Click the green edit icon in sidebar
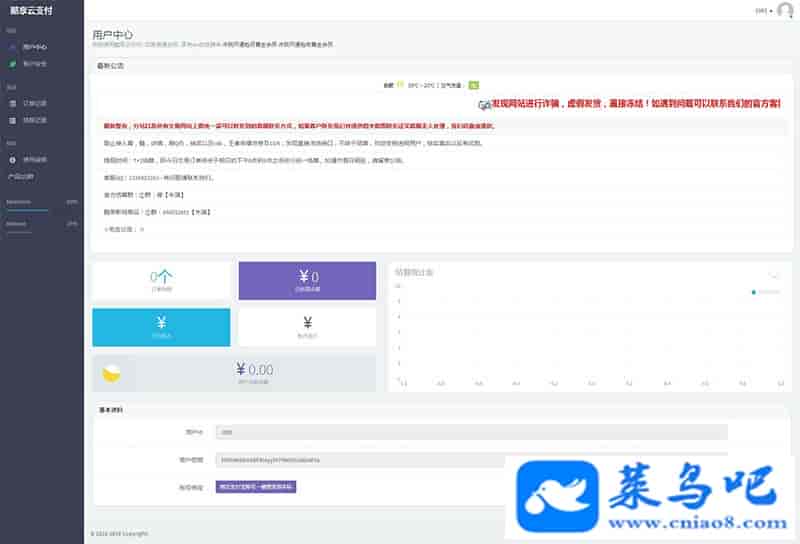The height and width of the screenshot is (544, 800). [12, 64]
